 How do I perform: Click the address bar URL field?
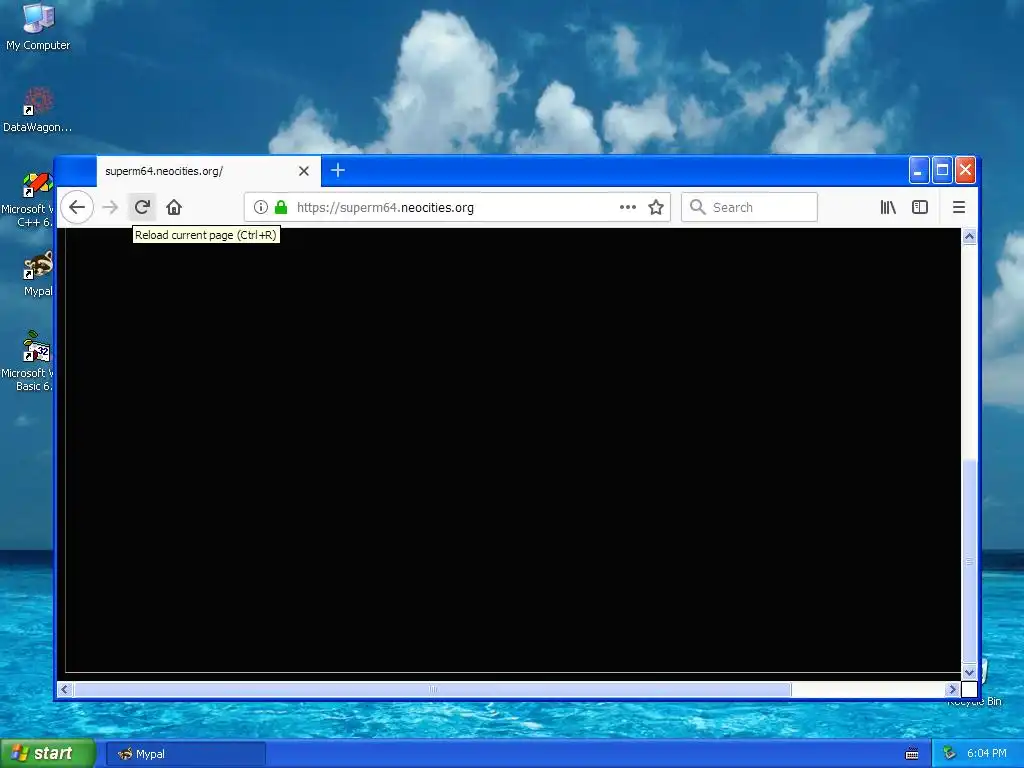tap(456, 208)
